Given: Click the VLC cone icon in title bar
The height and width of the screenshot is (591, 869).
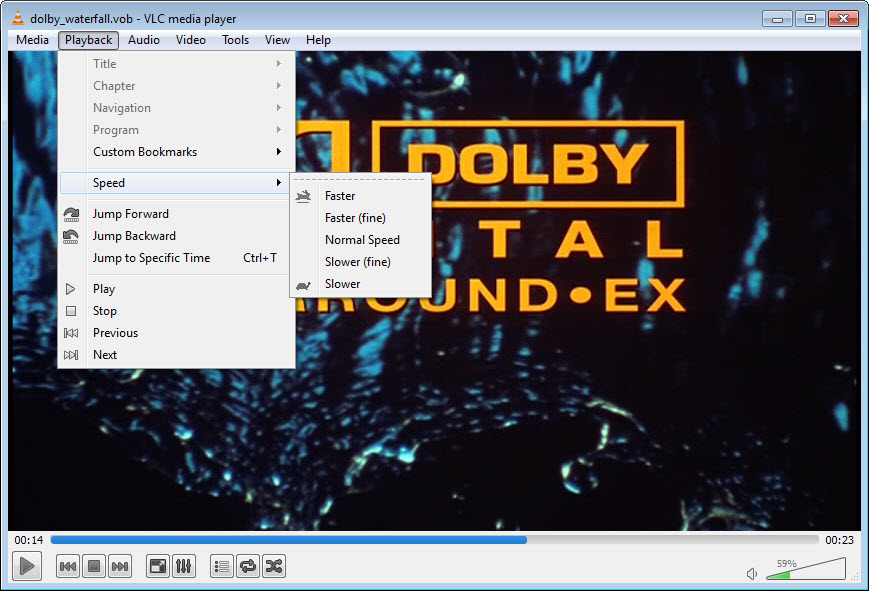Looking at the screenshot, I should click(x=18, y=18).
